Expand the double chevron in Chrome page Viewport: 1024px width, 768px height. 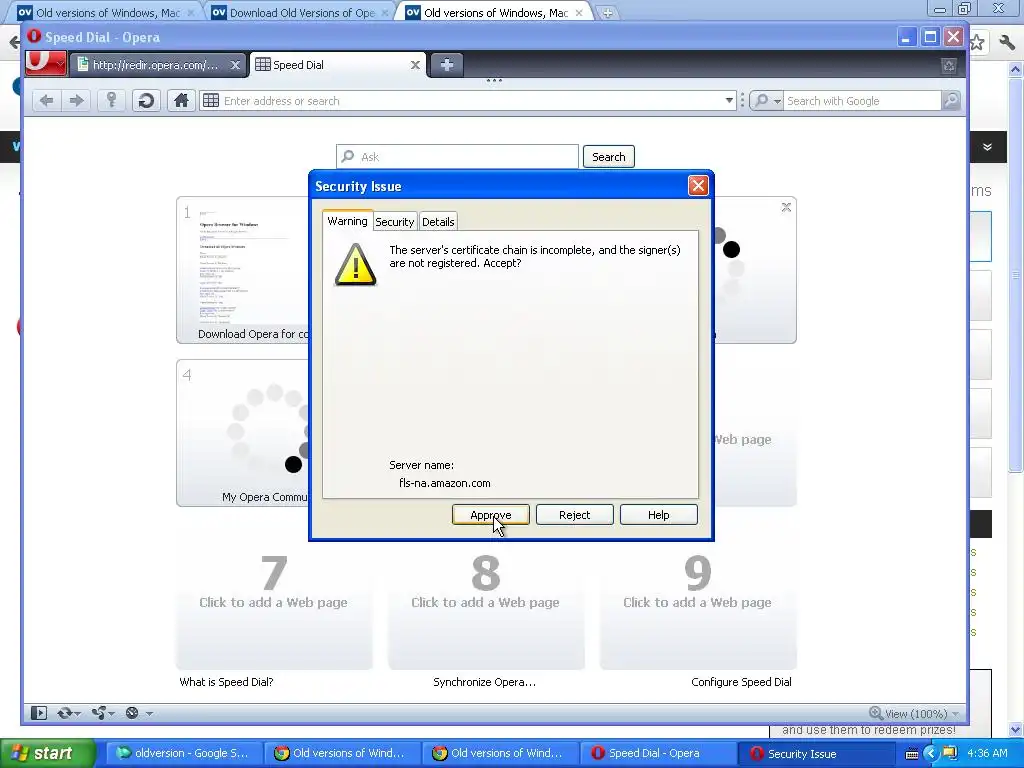tap(987, 147)
